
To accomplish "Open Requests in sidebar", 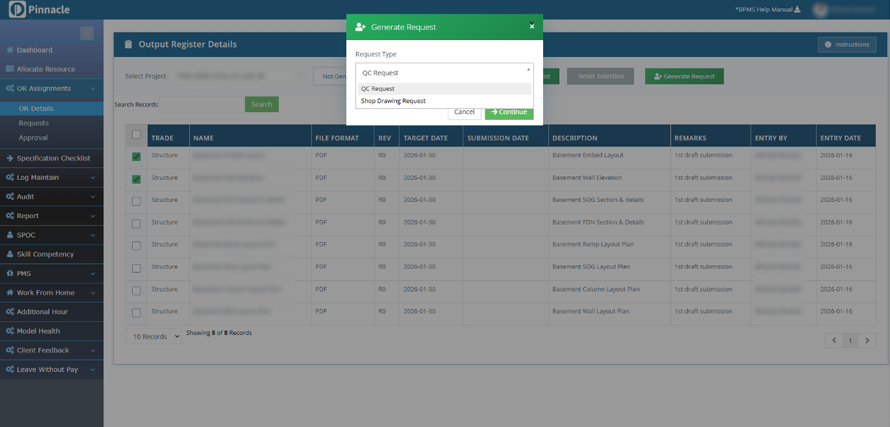I will click(x=33, y=123).
